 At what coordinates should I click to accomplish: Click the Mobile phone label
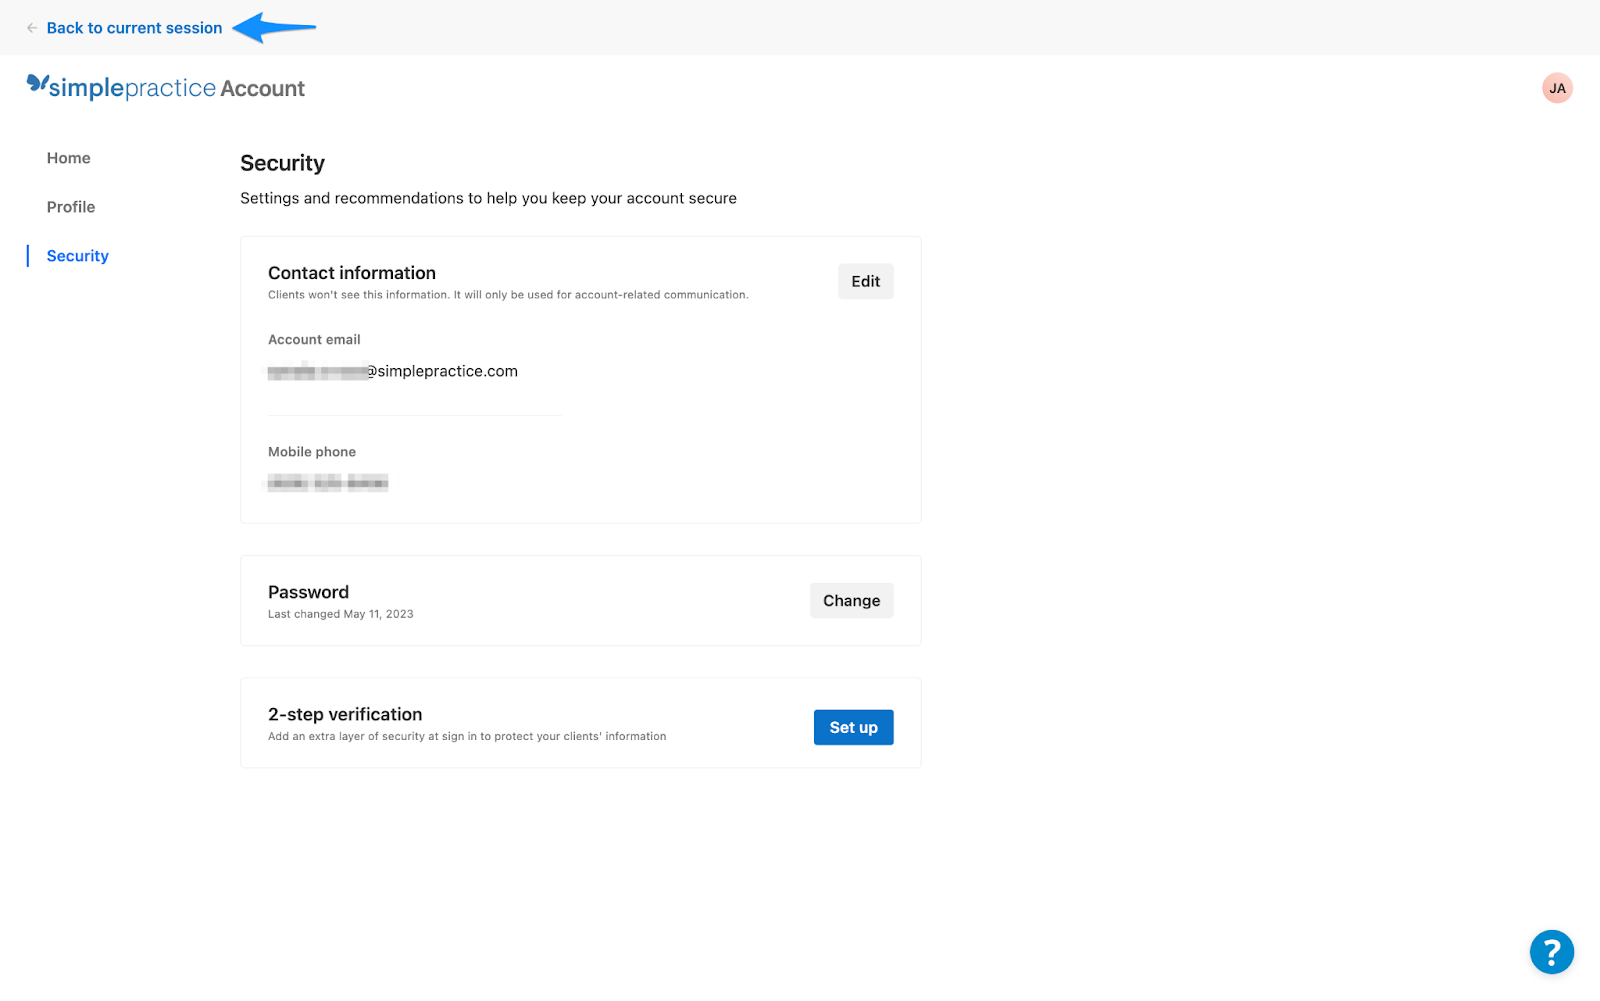312,452
